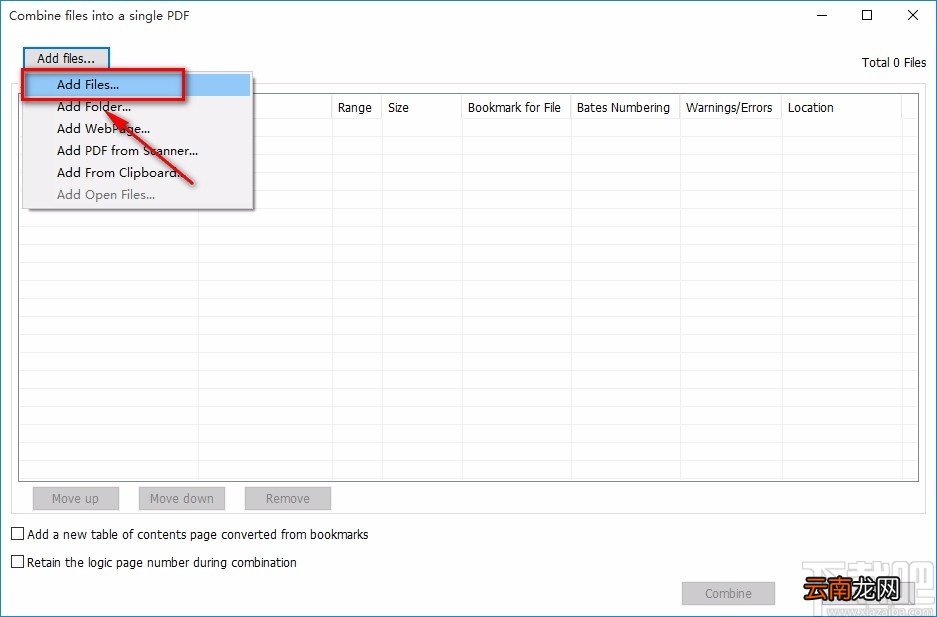Click the Move down button
The image size is (937, 617).
182,499
